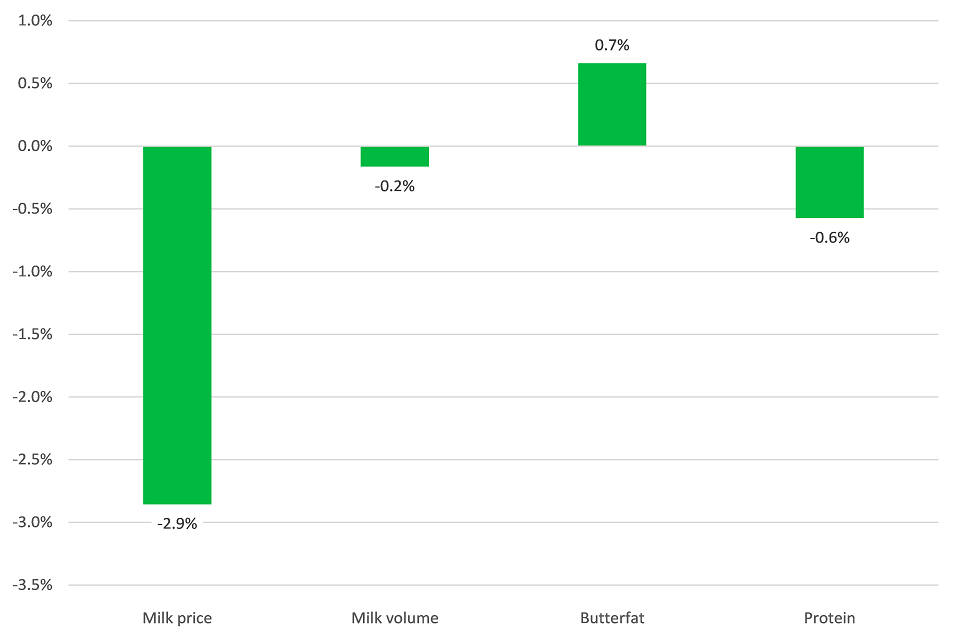This screenshot has width=960, height=640.
Task: Select the Protein category label
Action: coord(829,618)
